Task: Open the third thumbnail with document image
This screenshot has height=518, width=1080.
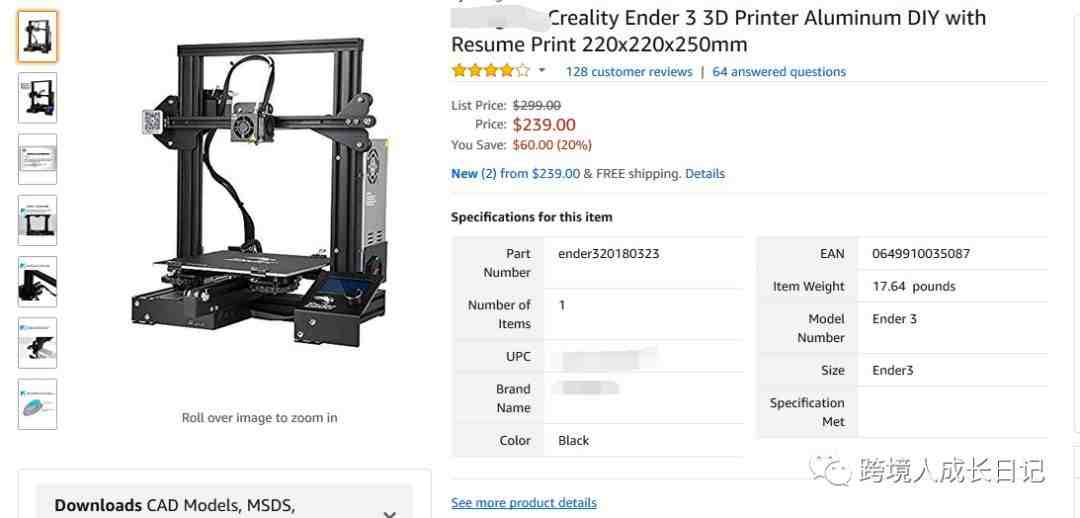Action: tap(37, 159)
